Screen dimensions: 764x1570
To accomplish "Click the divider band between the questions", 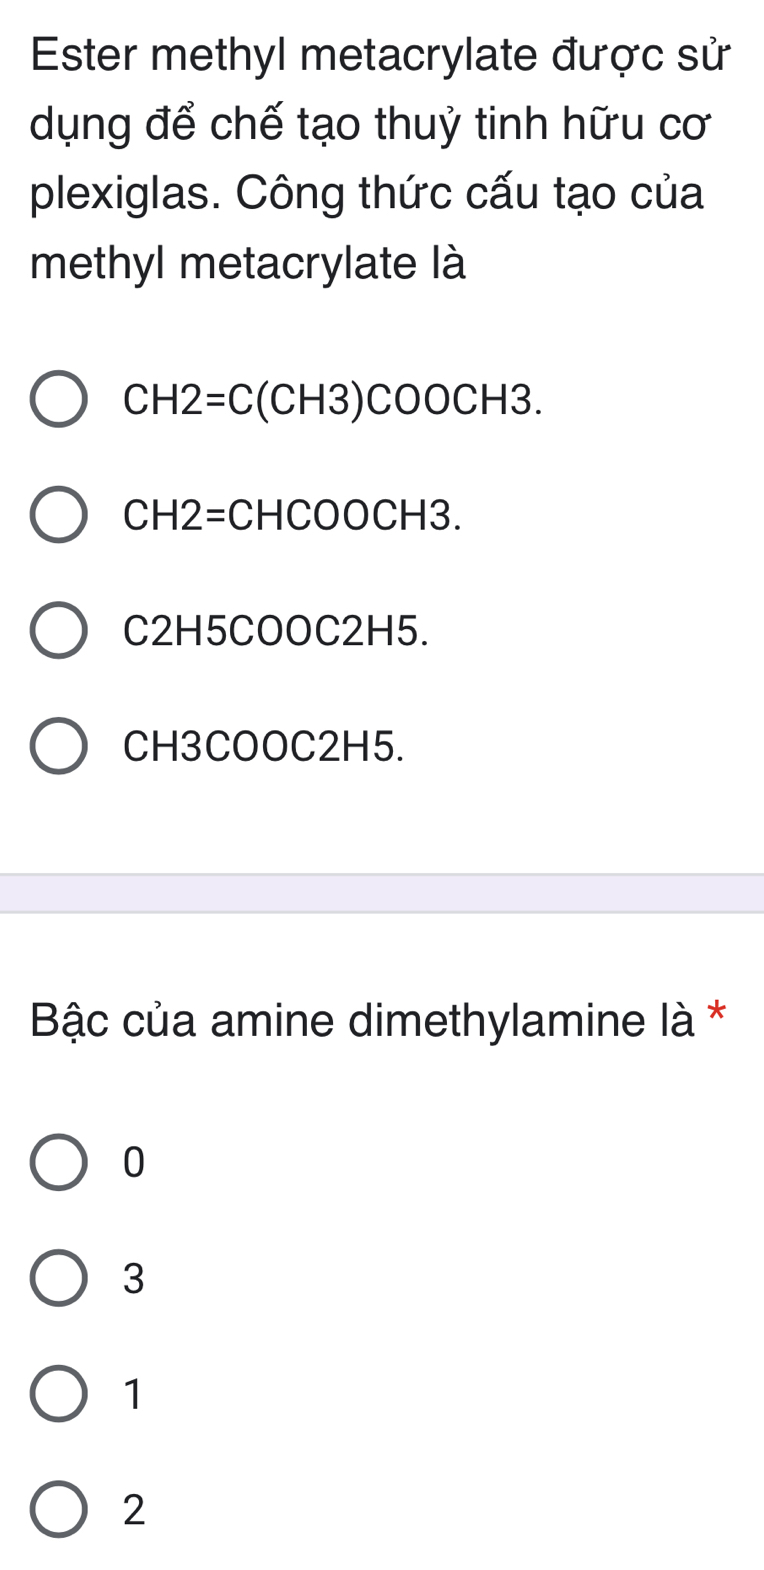I will [x=382, y=893].
